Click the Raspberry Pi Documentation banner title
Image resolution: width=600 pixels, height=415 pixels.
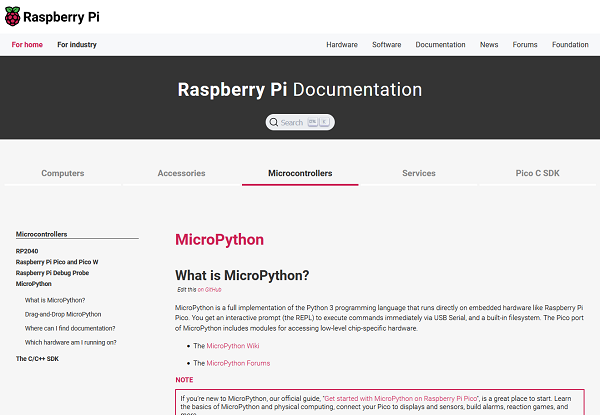[300, 90]
